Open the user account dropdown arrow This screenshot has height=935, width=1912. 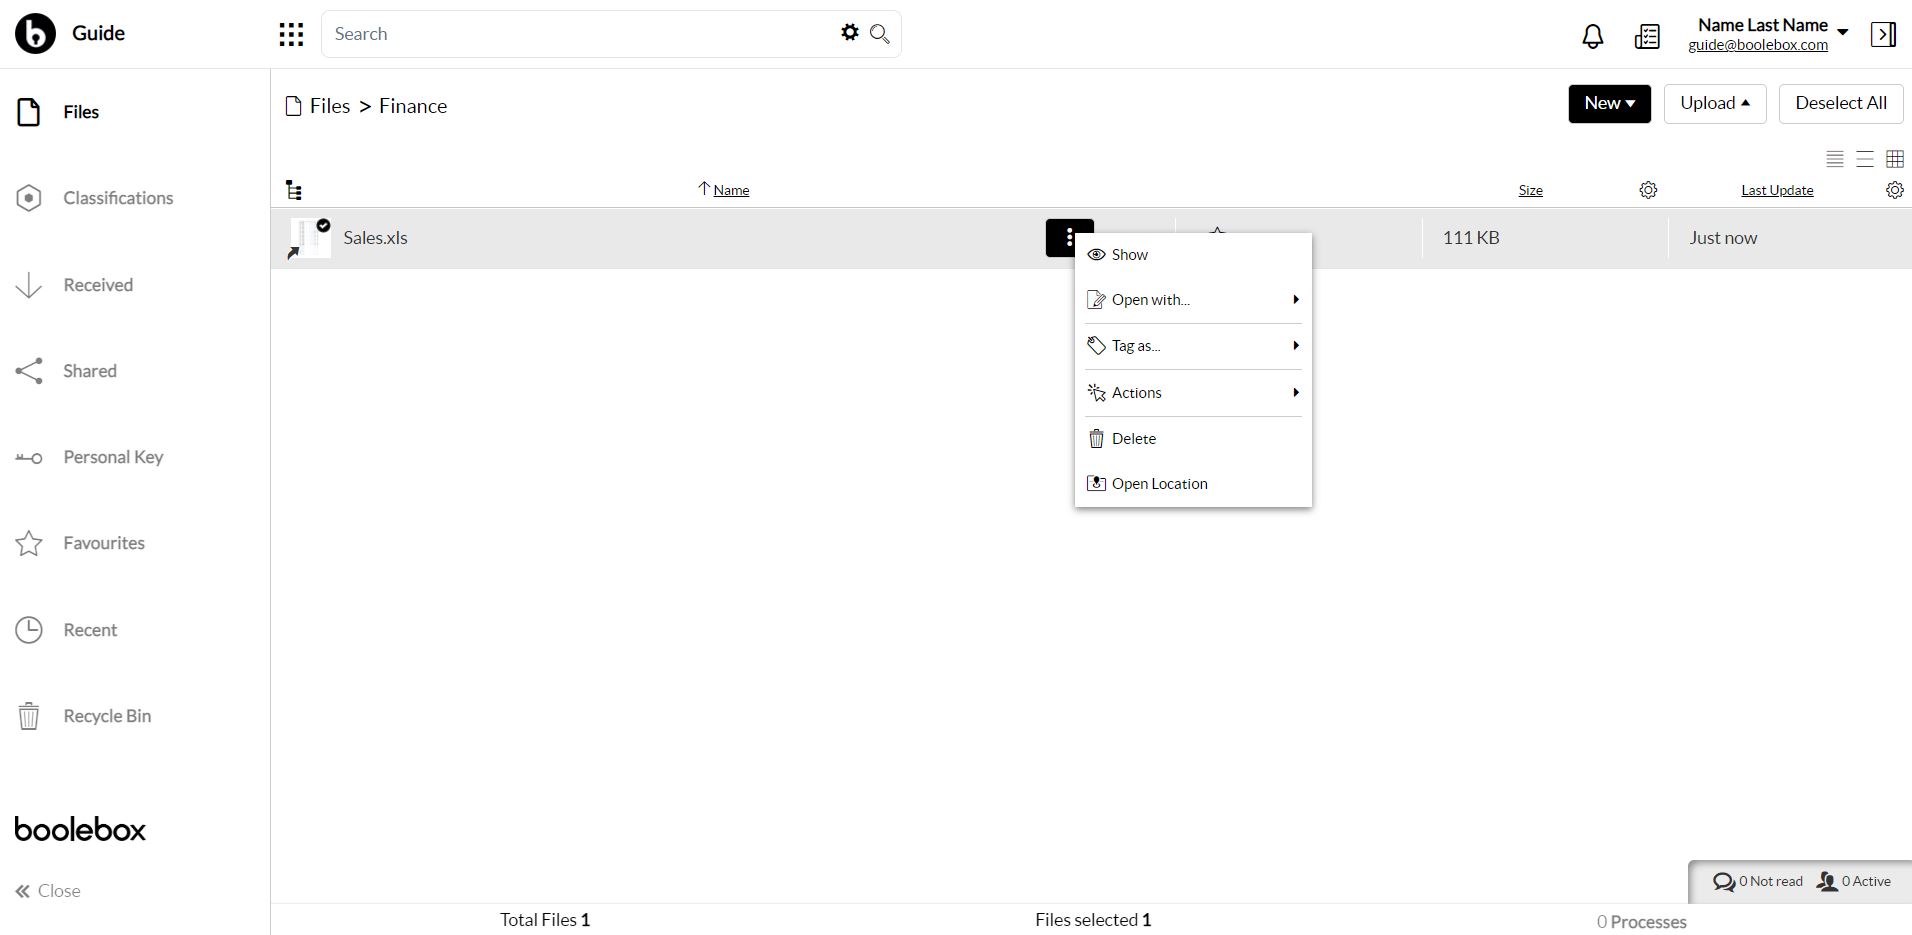tap(1843, 32)
